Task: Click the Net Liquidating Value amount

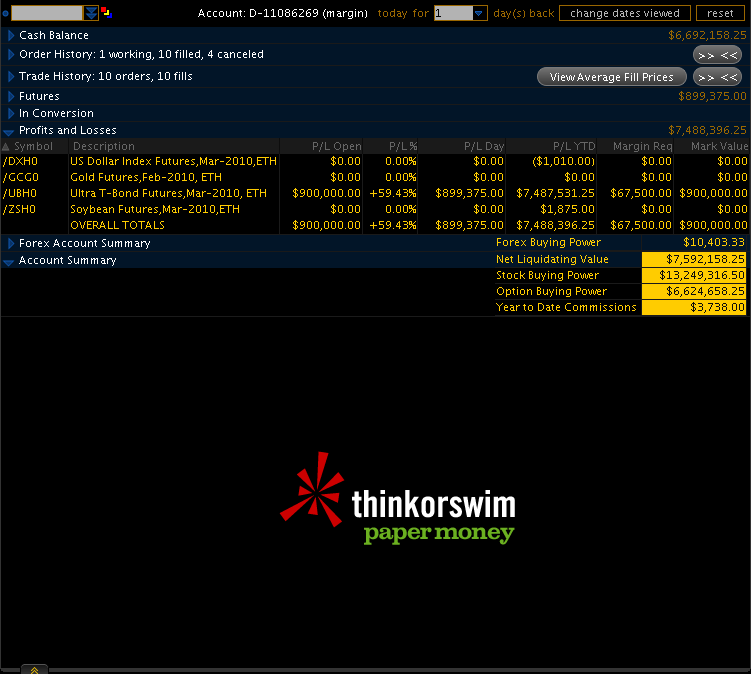Action: (x=694, y=260)
